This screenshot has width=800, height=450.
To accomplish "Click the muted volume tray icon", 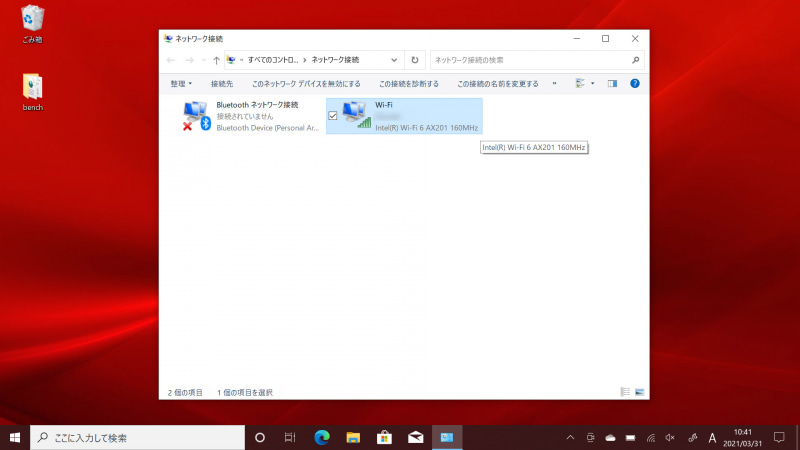I will coord(670,438).
